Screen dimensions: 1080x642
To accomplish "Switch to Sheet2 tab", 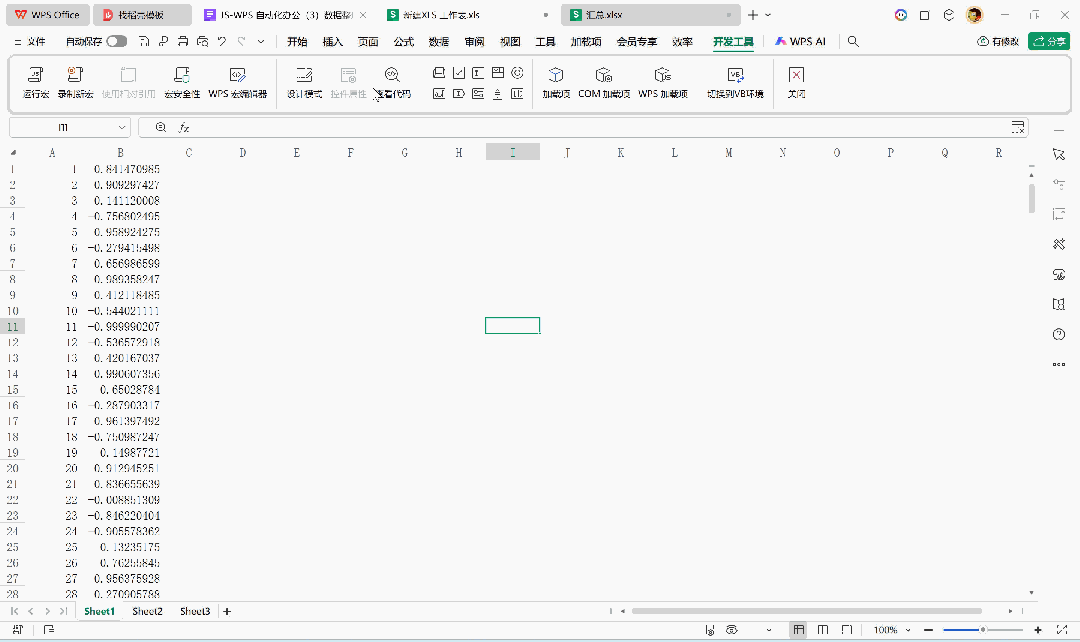I will point(147,611).
